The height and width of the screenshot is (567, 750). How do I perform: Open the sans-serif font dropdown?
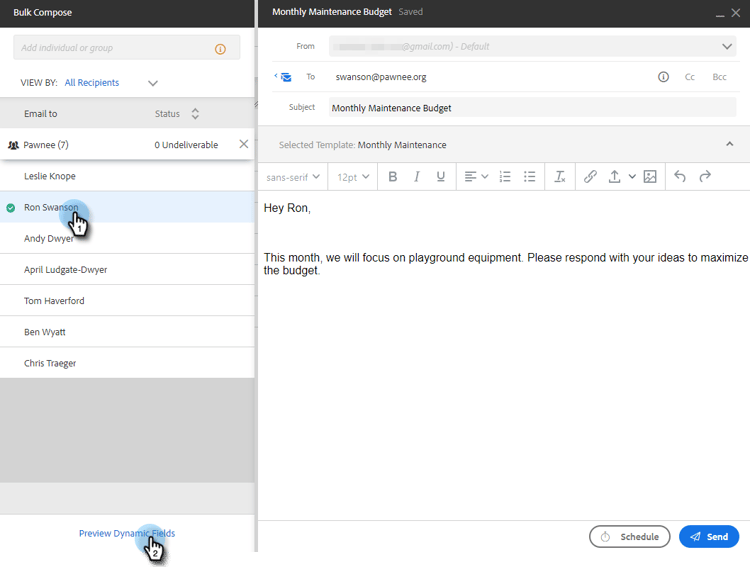[293, 177]
